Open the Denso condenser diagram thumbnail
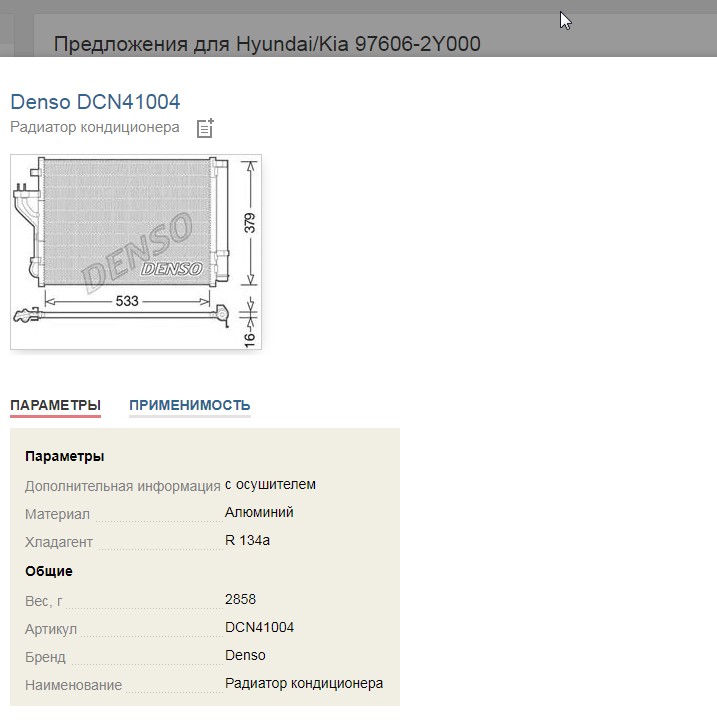 point(136,252)
